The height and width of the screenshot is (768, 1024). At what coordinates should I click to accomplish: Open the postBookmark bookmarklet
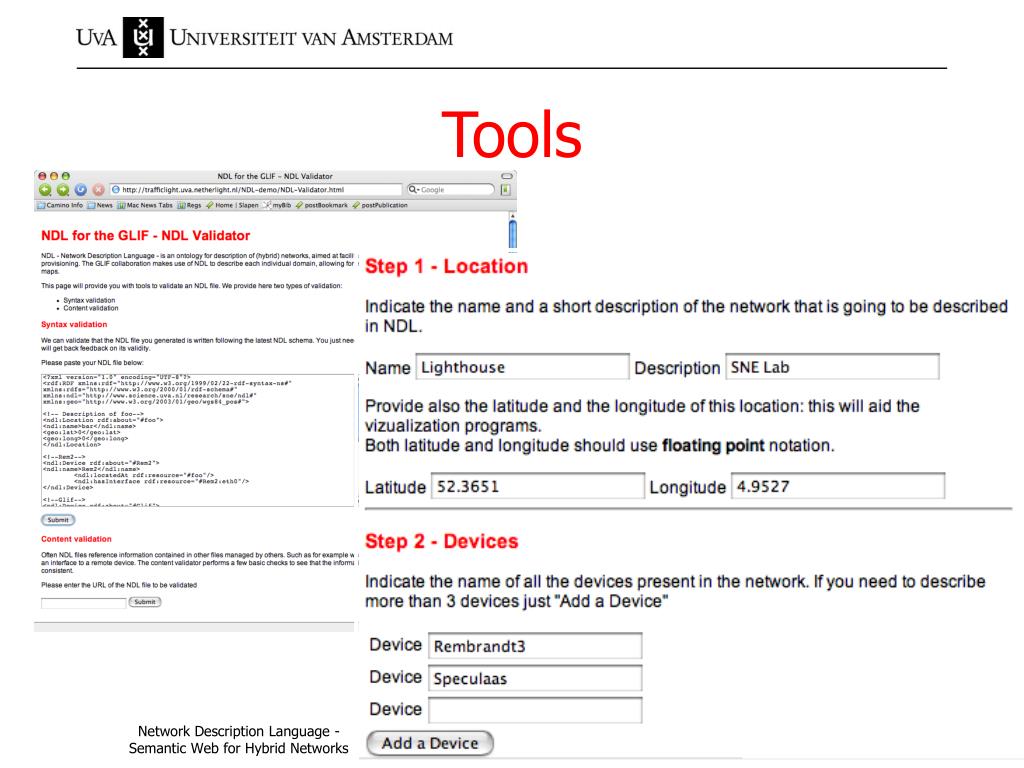coord(322,205)
